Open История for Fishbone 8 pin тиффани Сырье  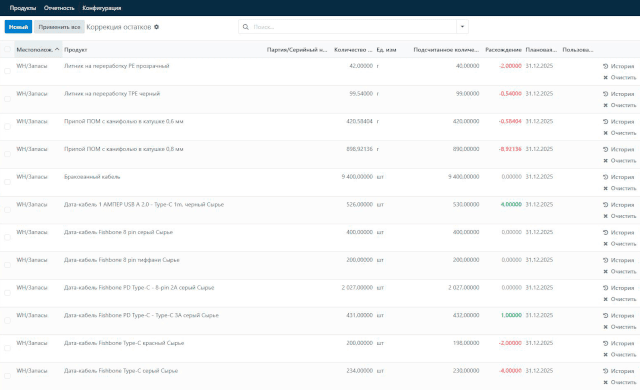click(618, 260)
